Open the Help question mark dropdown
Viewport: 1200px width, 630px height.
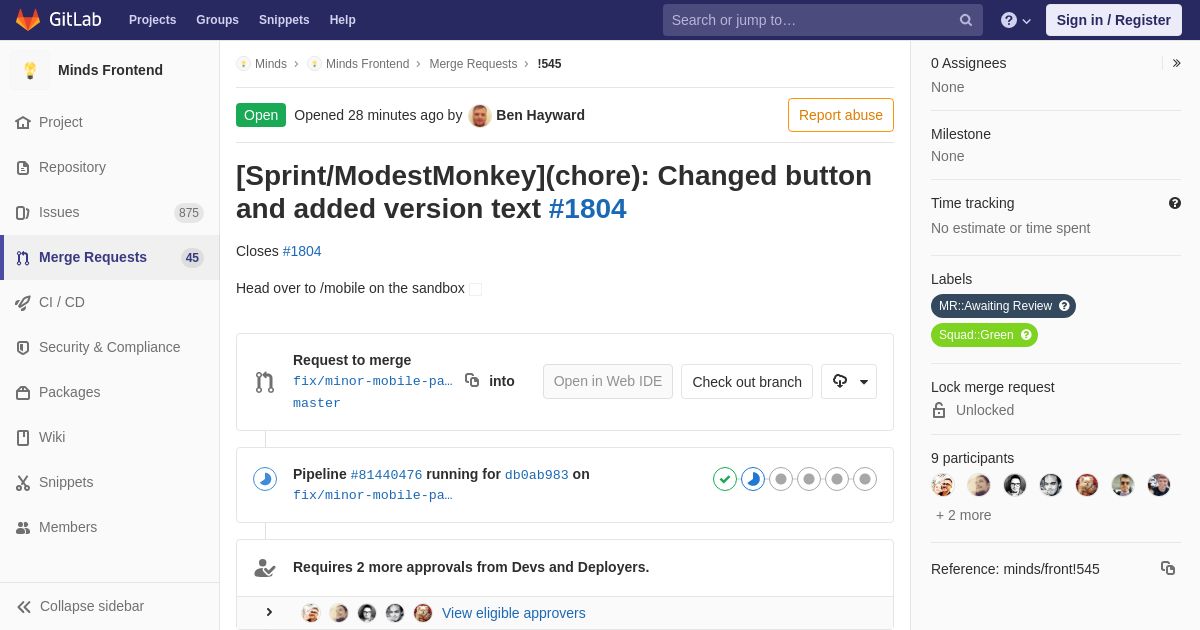tap(1016, 20)
